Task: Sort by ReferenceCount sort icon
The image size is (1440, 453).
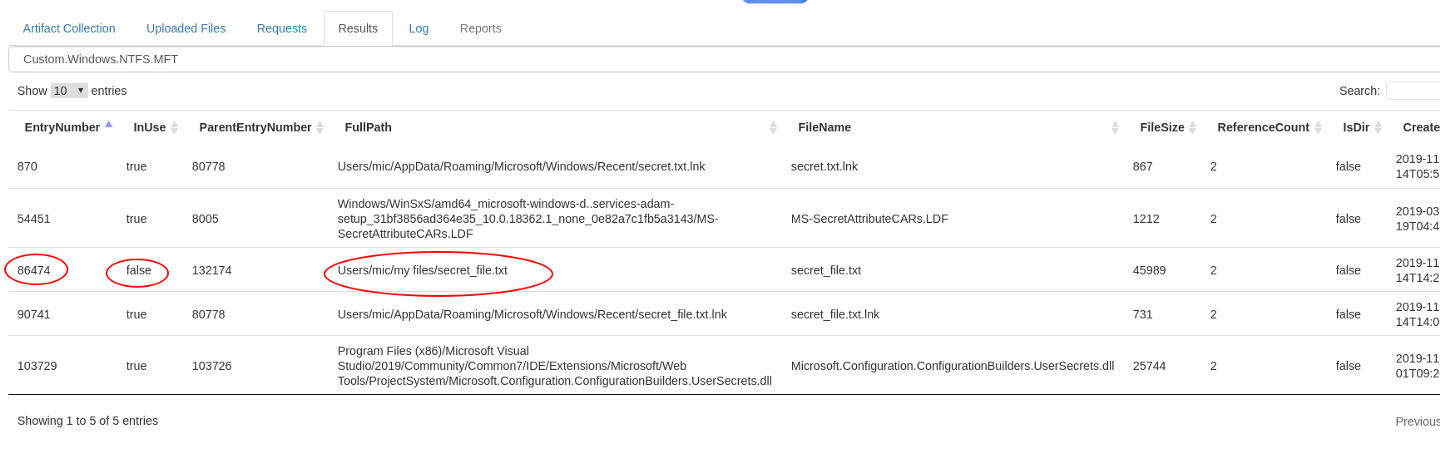Action: point(1318,128)
